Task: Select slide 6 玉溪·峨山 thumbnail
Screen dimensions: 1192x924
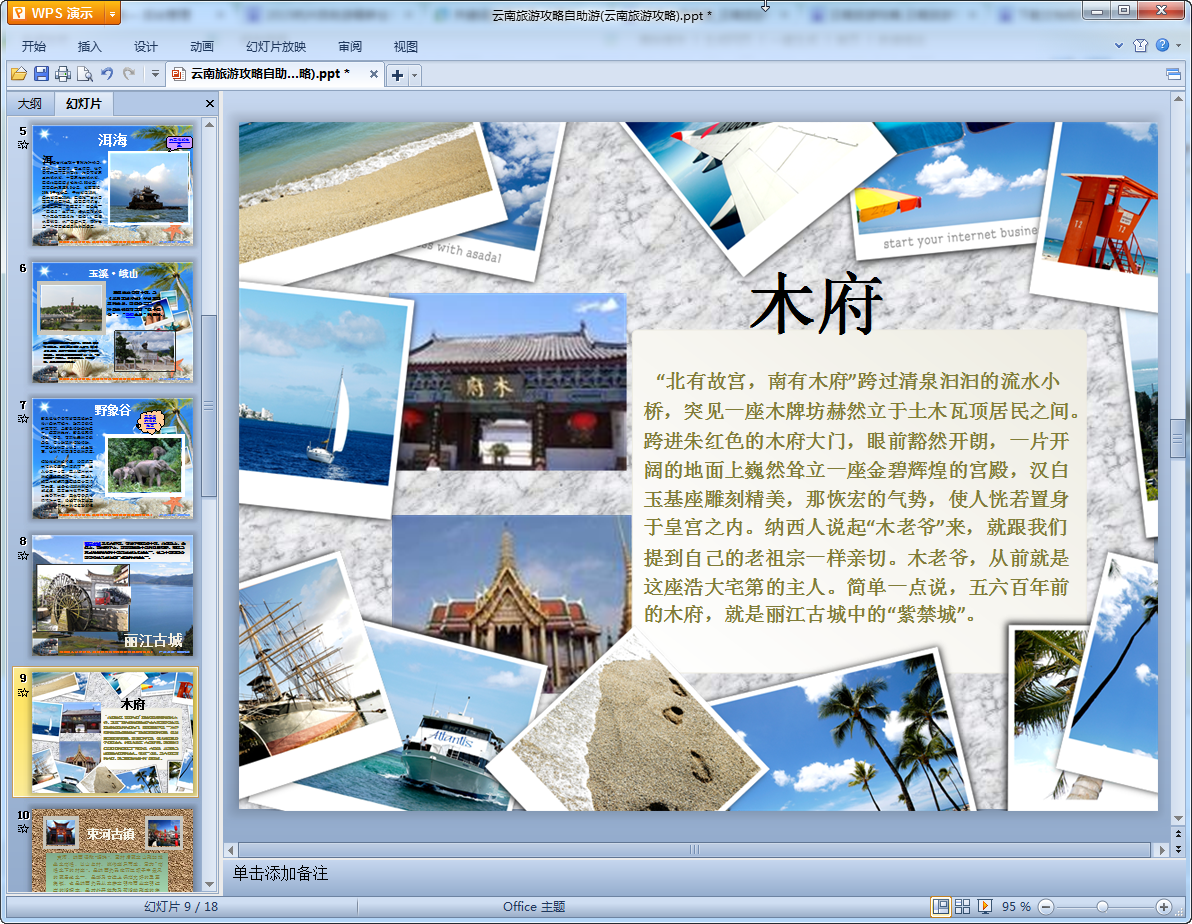Action: click(x=113, y=322)
